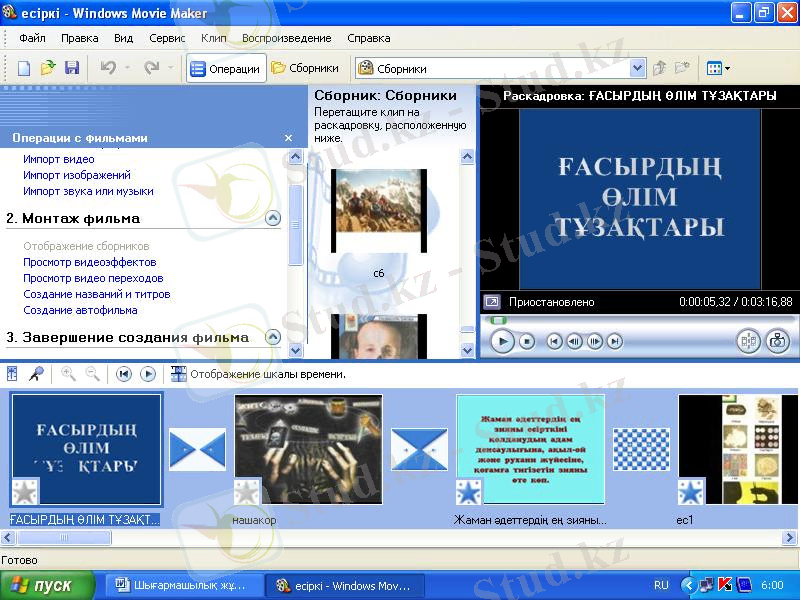Click the narrate timeline microphone icon

click(x=36, y=374)
